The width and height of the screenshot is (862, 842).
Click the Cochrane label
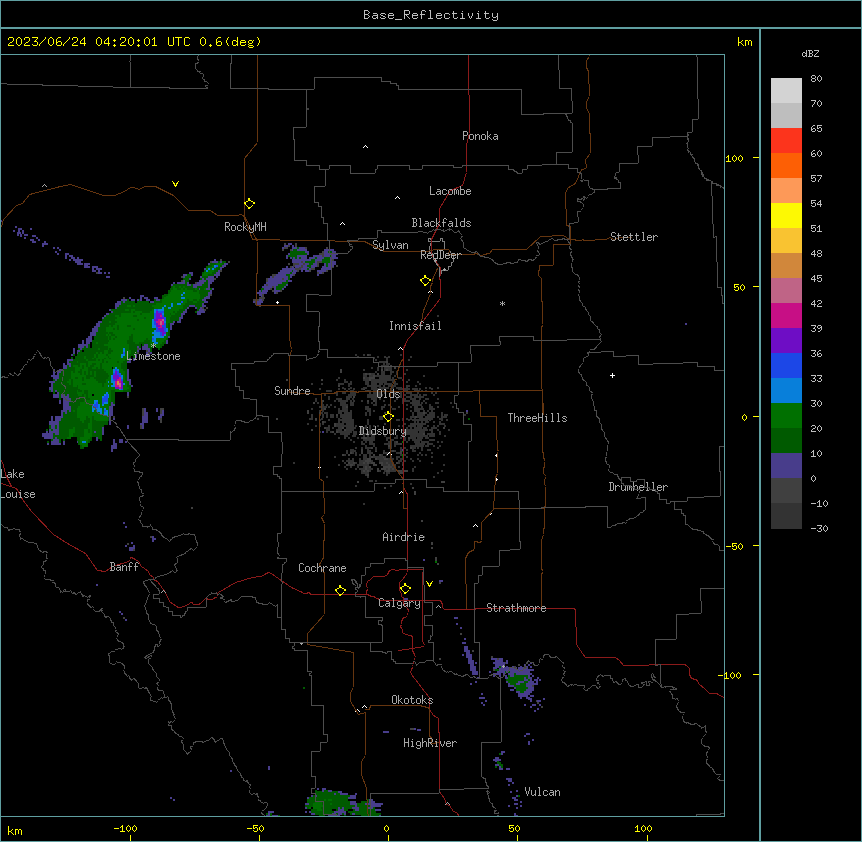tap(322, 568)
